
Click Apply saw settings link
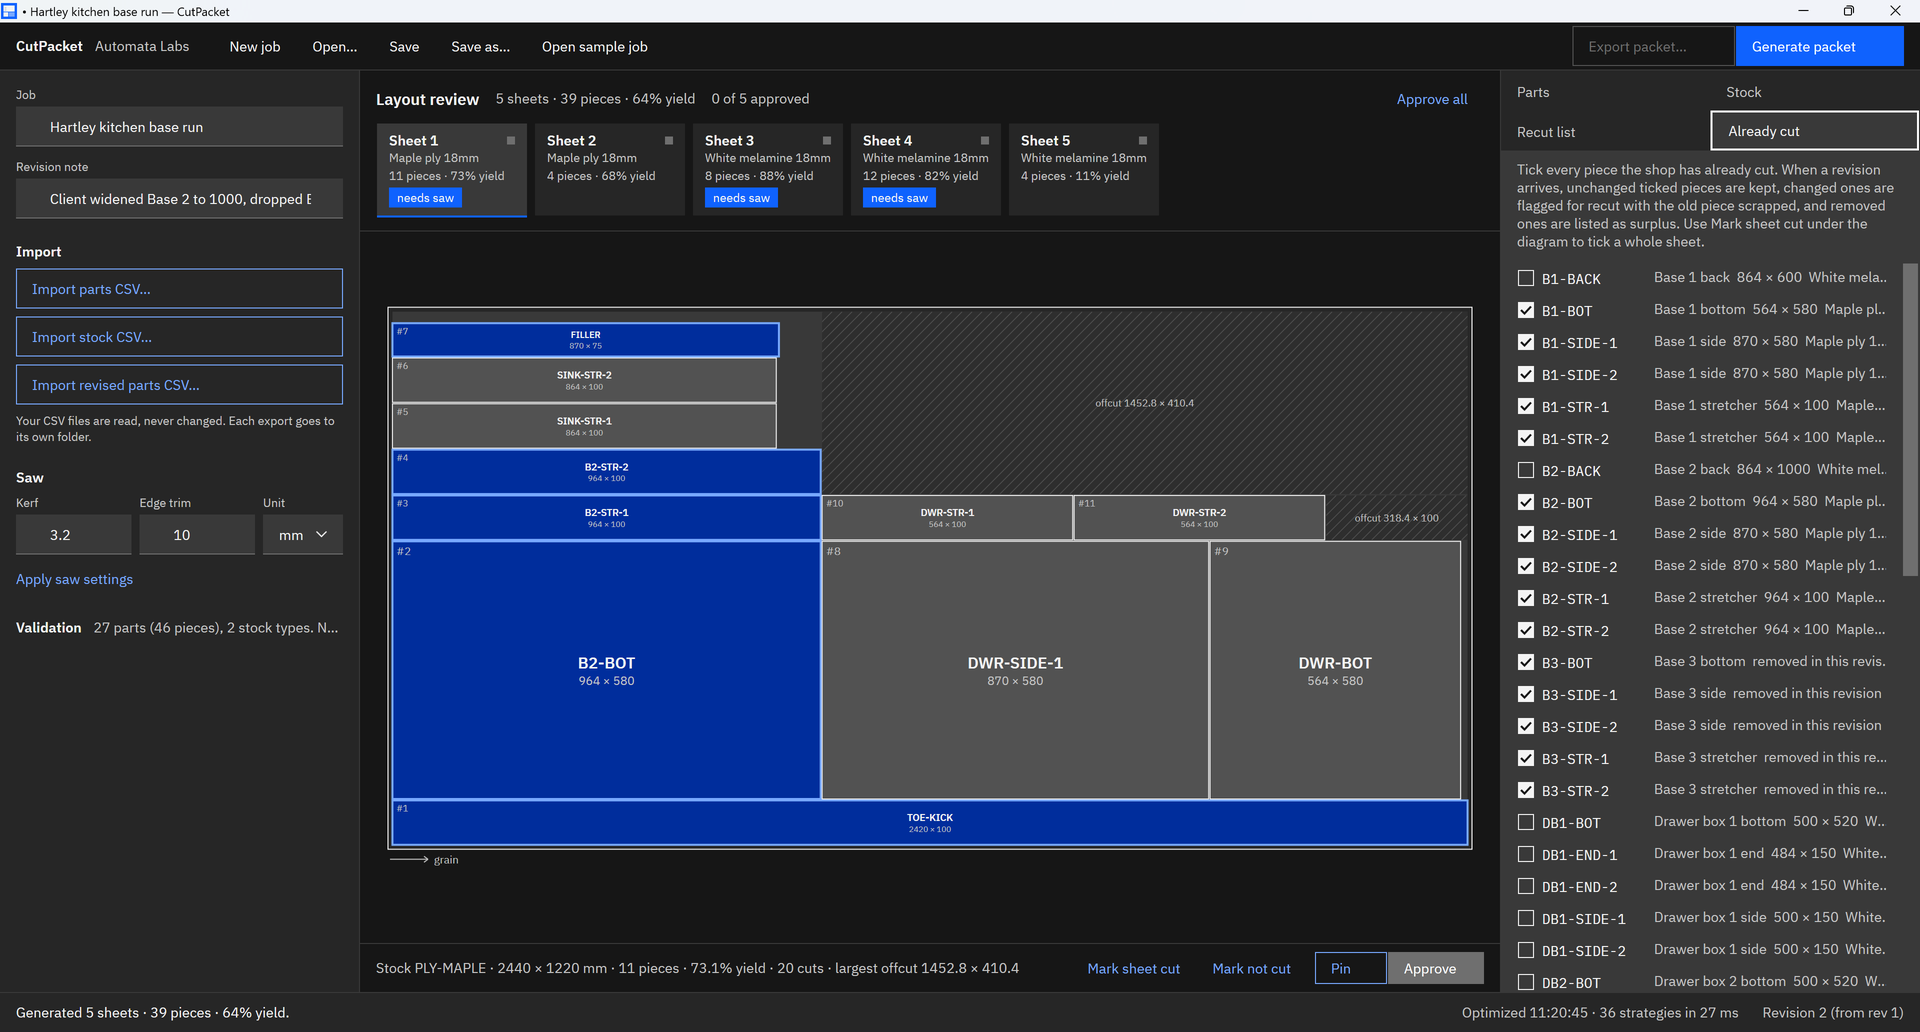click(74, 579)
